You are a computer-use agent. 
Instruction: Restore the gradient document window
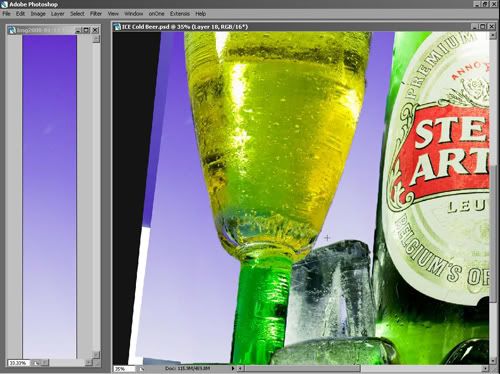click(x=87, y=30)
